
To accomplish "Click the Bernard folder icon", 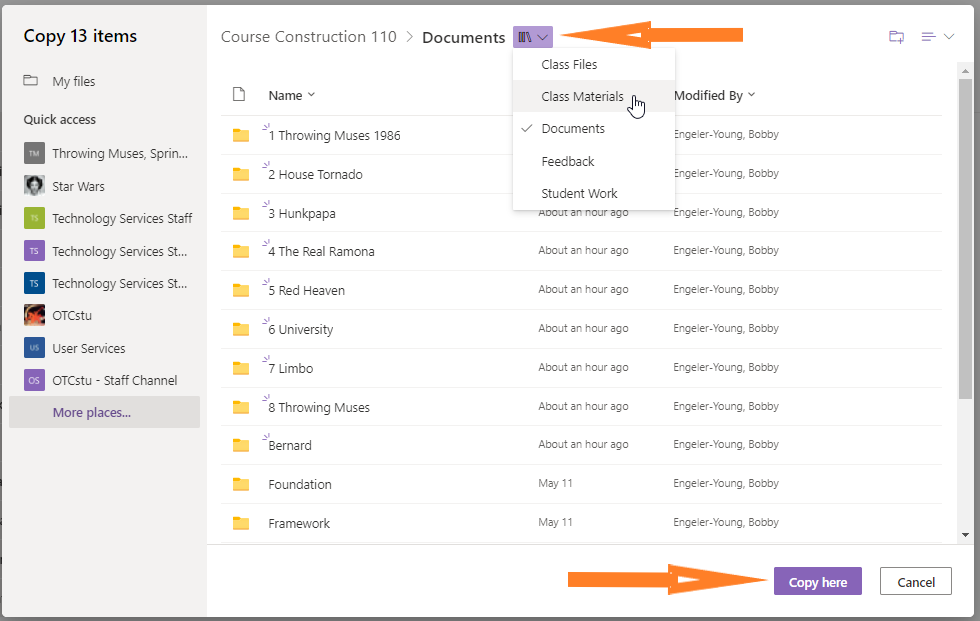I will point(241,445).
